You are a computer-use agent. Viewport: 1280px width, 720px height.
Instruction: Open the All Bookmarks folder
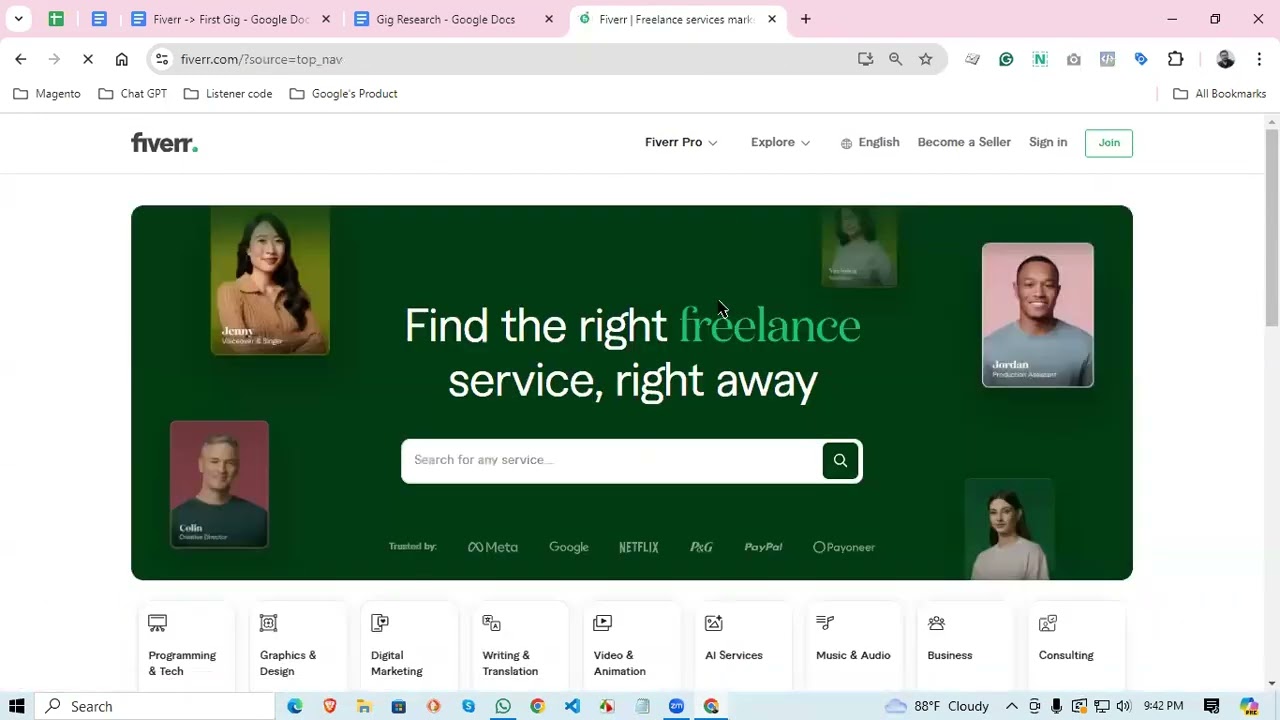pos(1219,94)
